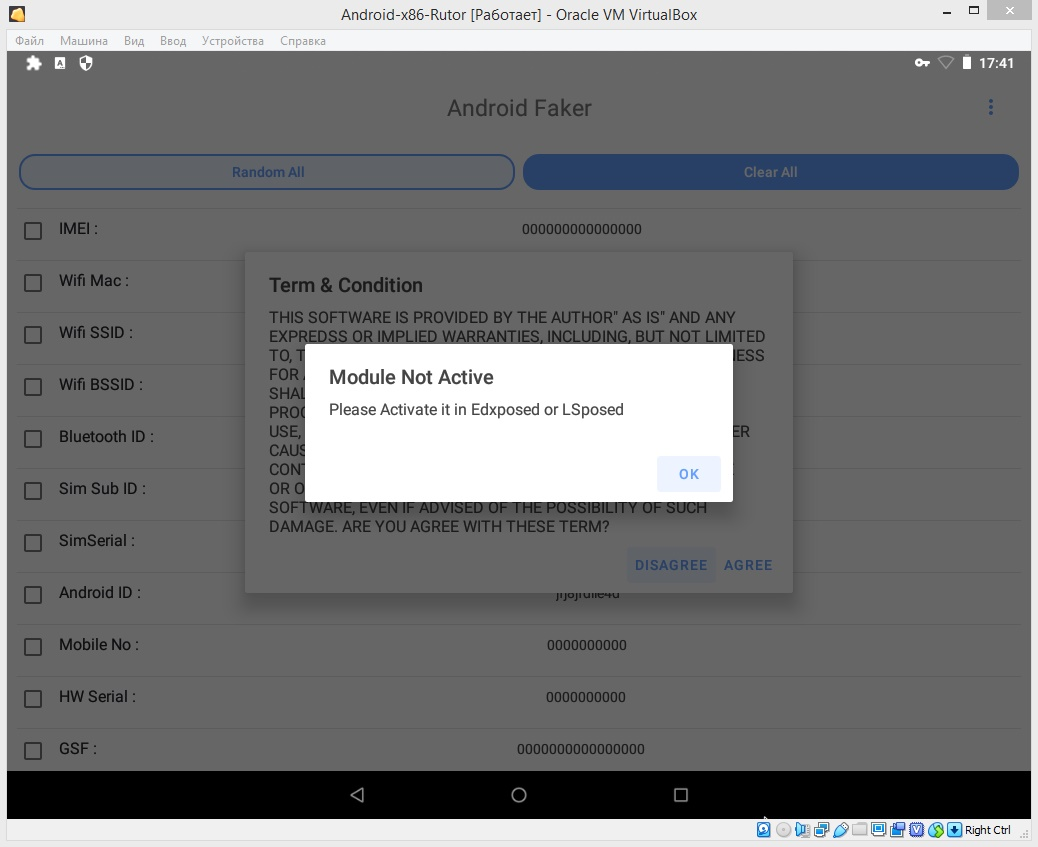Click VirtualBox USB devices status icon
1038x847 pixels.
coord(841,830)
